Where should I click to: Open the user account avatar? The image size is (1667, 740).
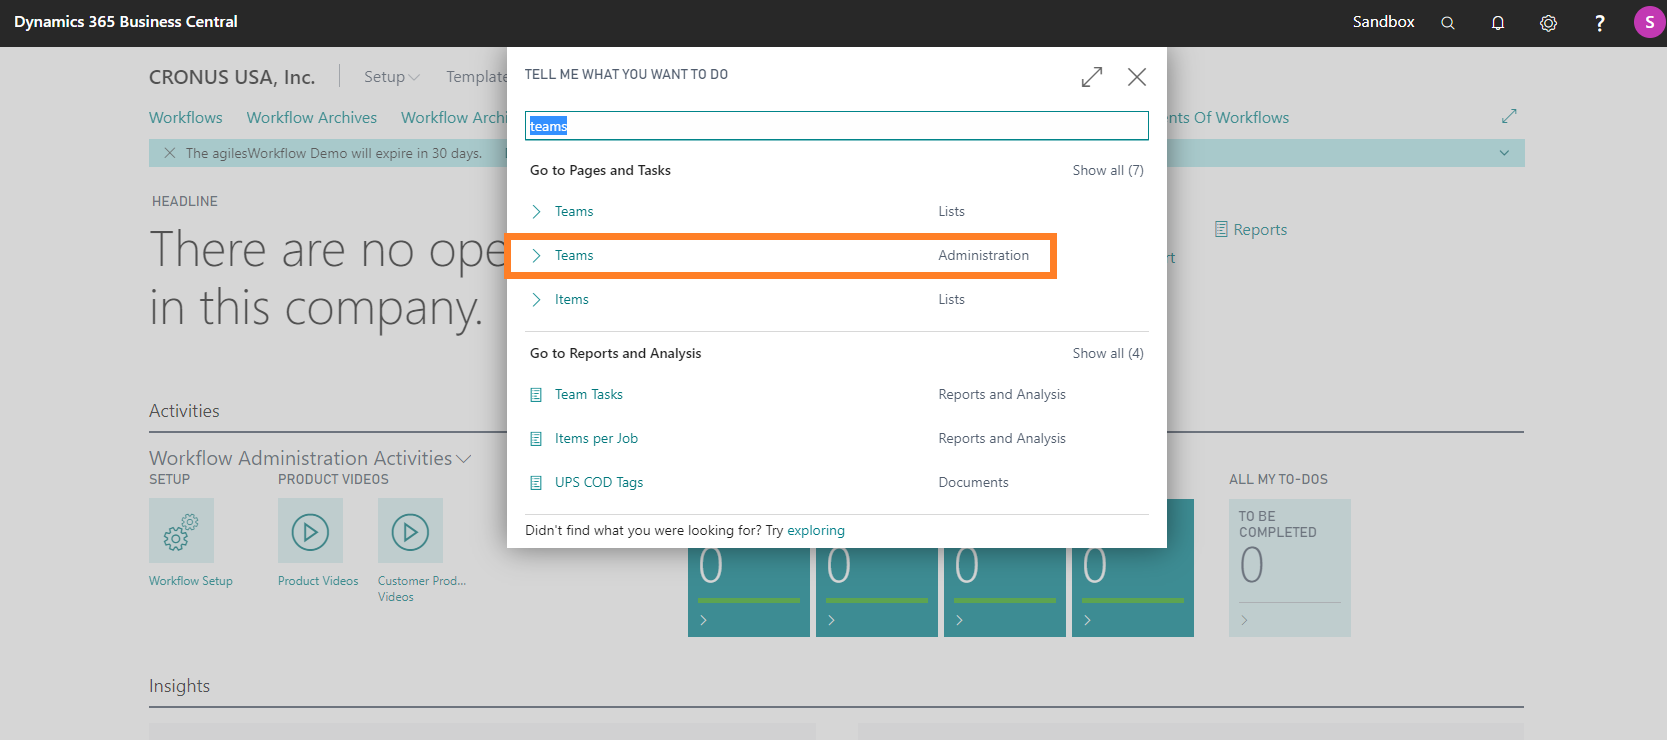[1648, 22]
